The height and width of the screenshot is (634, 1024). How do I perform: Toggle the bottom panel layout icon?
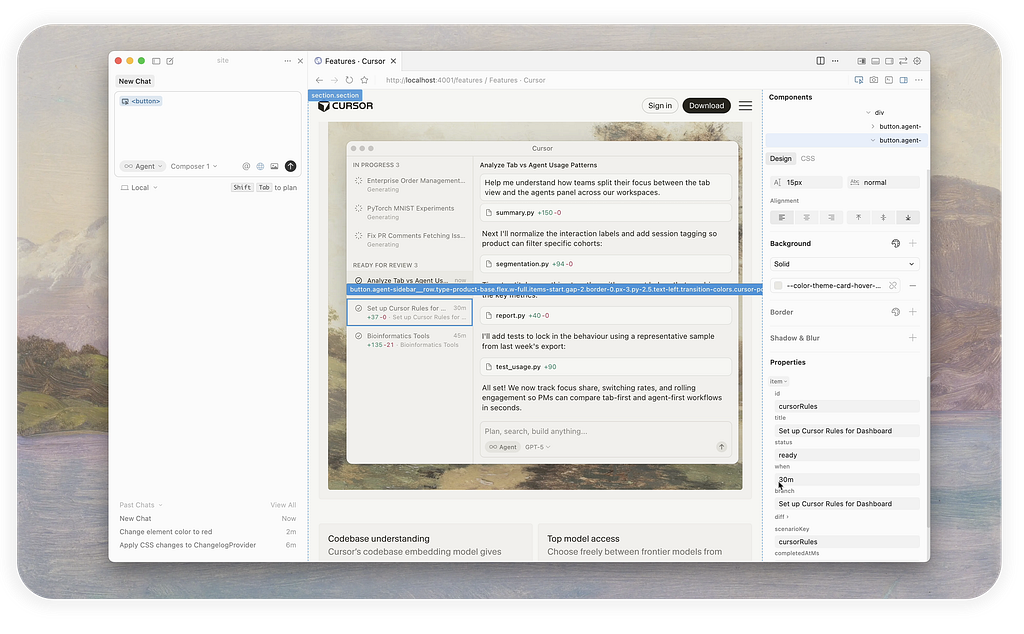click(876, 61)
